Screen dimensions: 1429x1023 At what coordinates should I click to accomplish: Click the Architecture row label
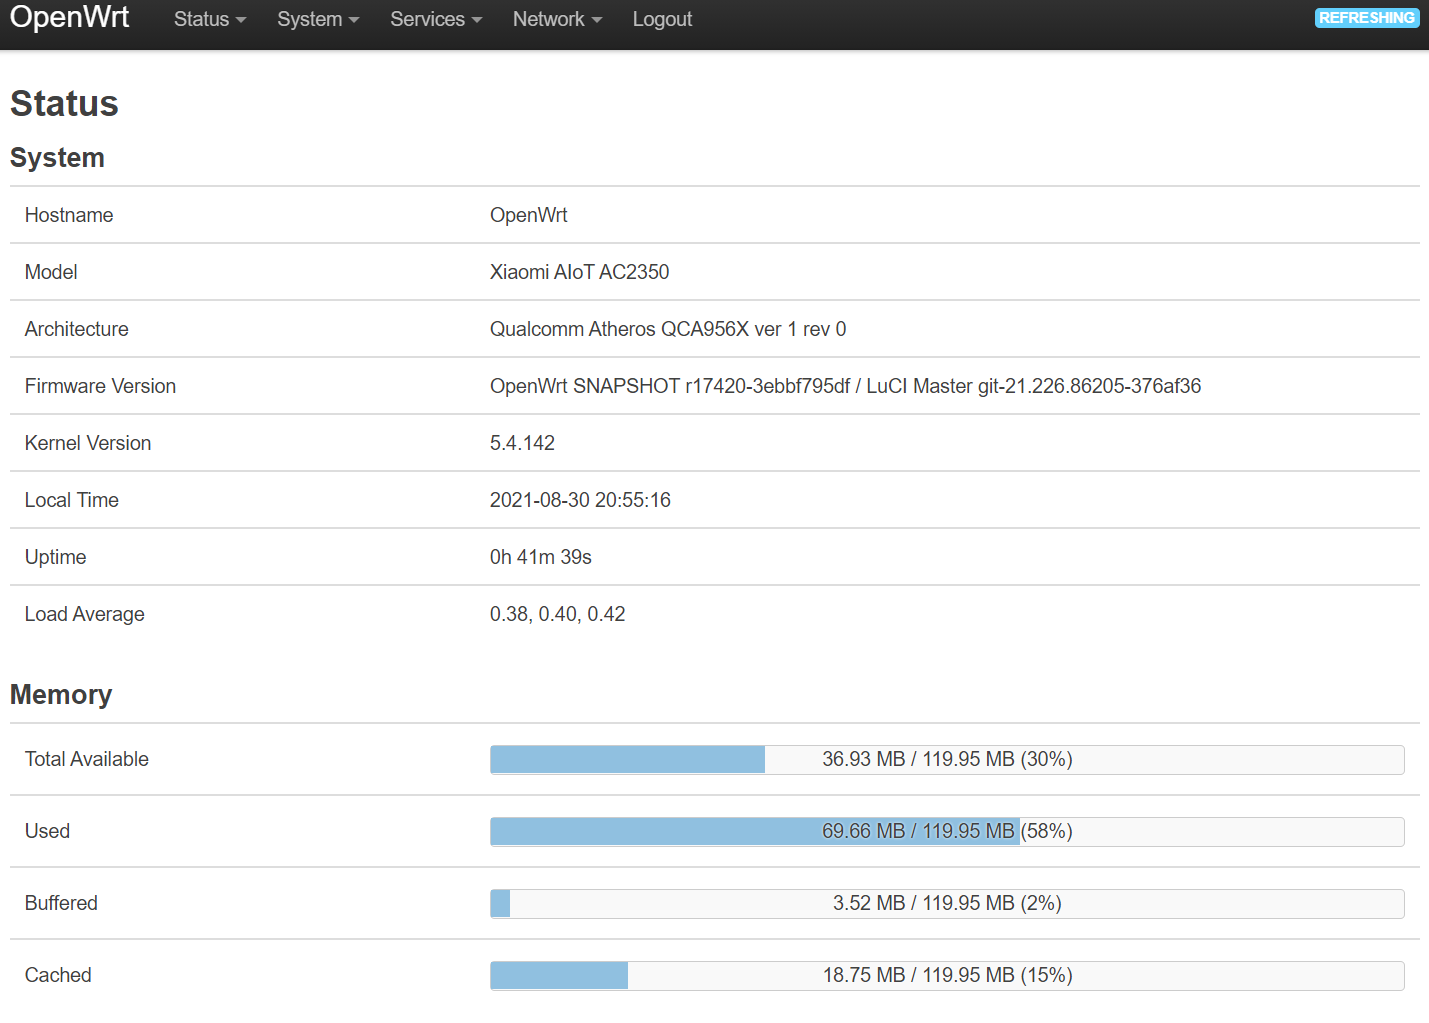[x=77, y=329]
